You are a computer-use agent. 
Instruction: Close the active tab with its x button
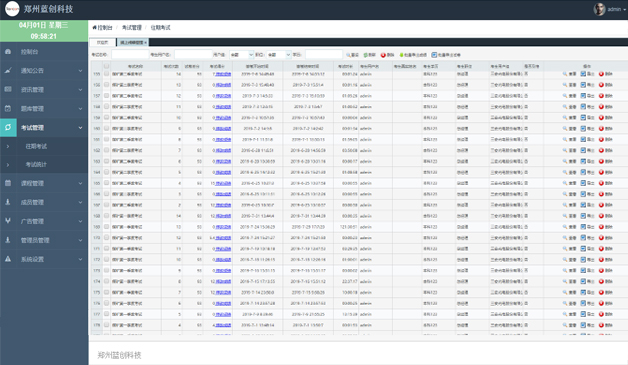pyautogui.click(x=145, y=42)
